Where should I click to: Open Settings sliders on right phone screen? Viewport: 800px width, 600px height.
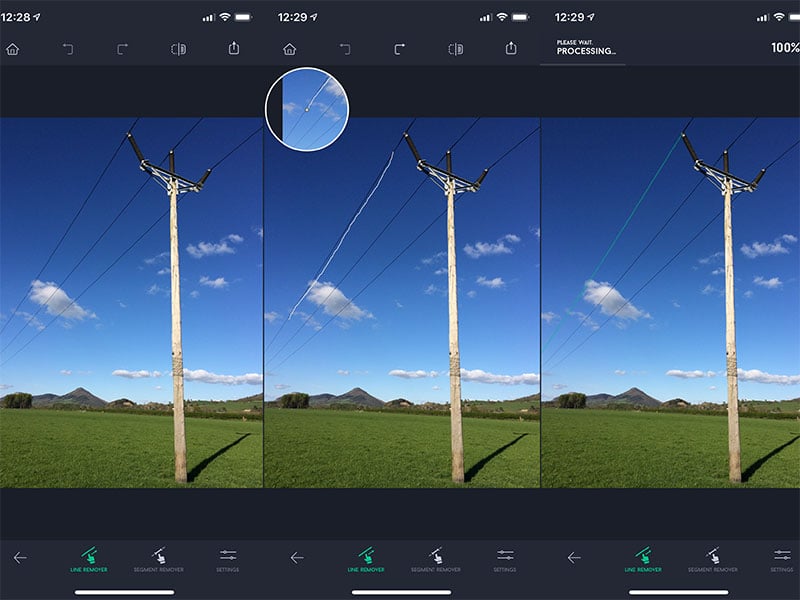click(782, 560)
